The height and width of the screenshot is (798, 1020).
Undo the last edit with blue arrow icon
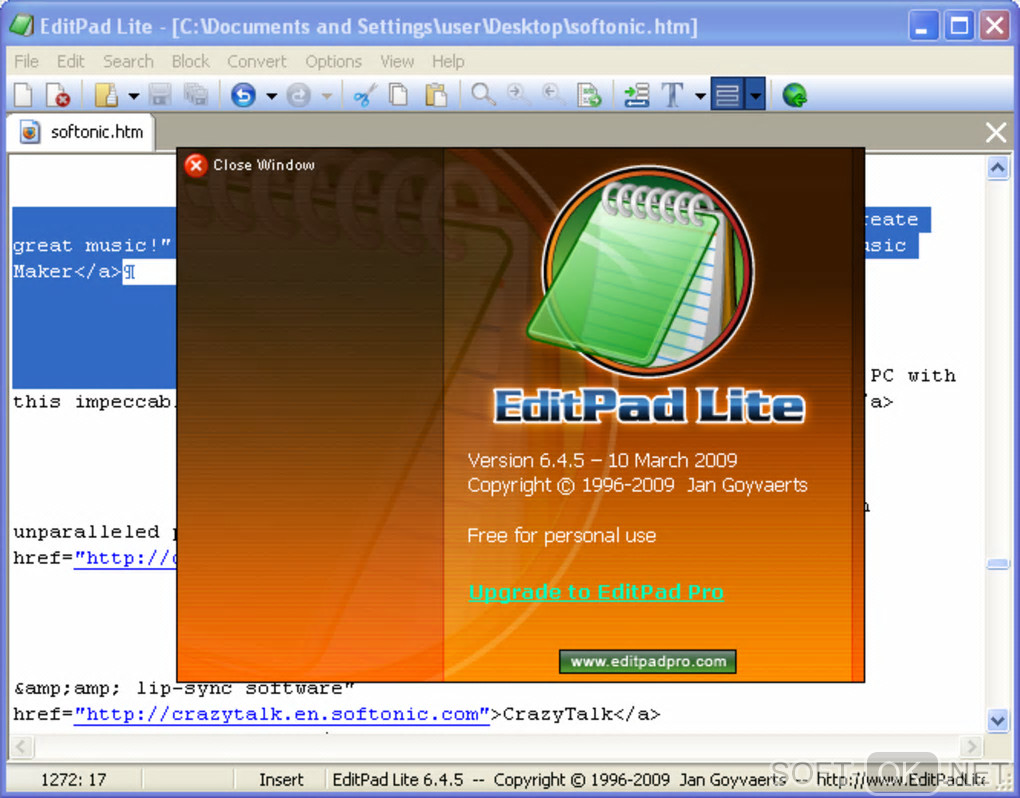pos(243,96)
